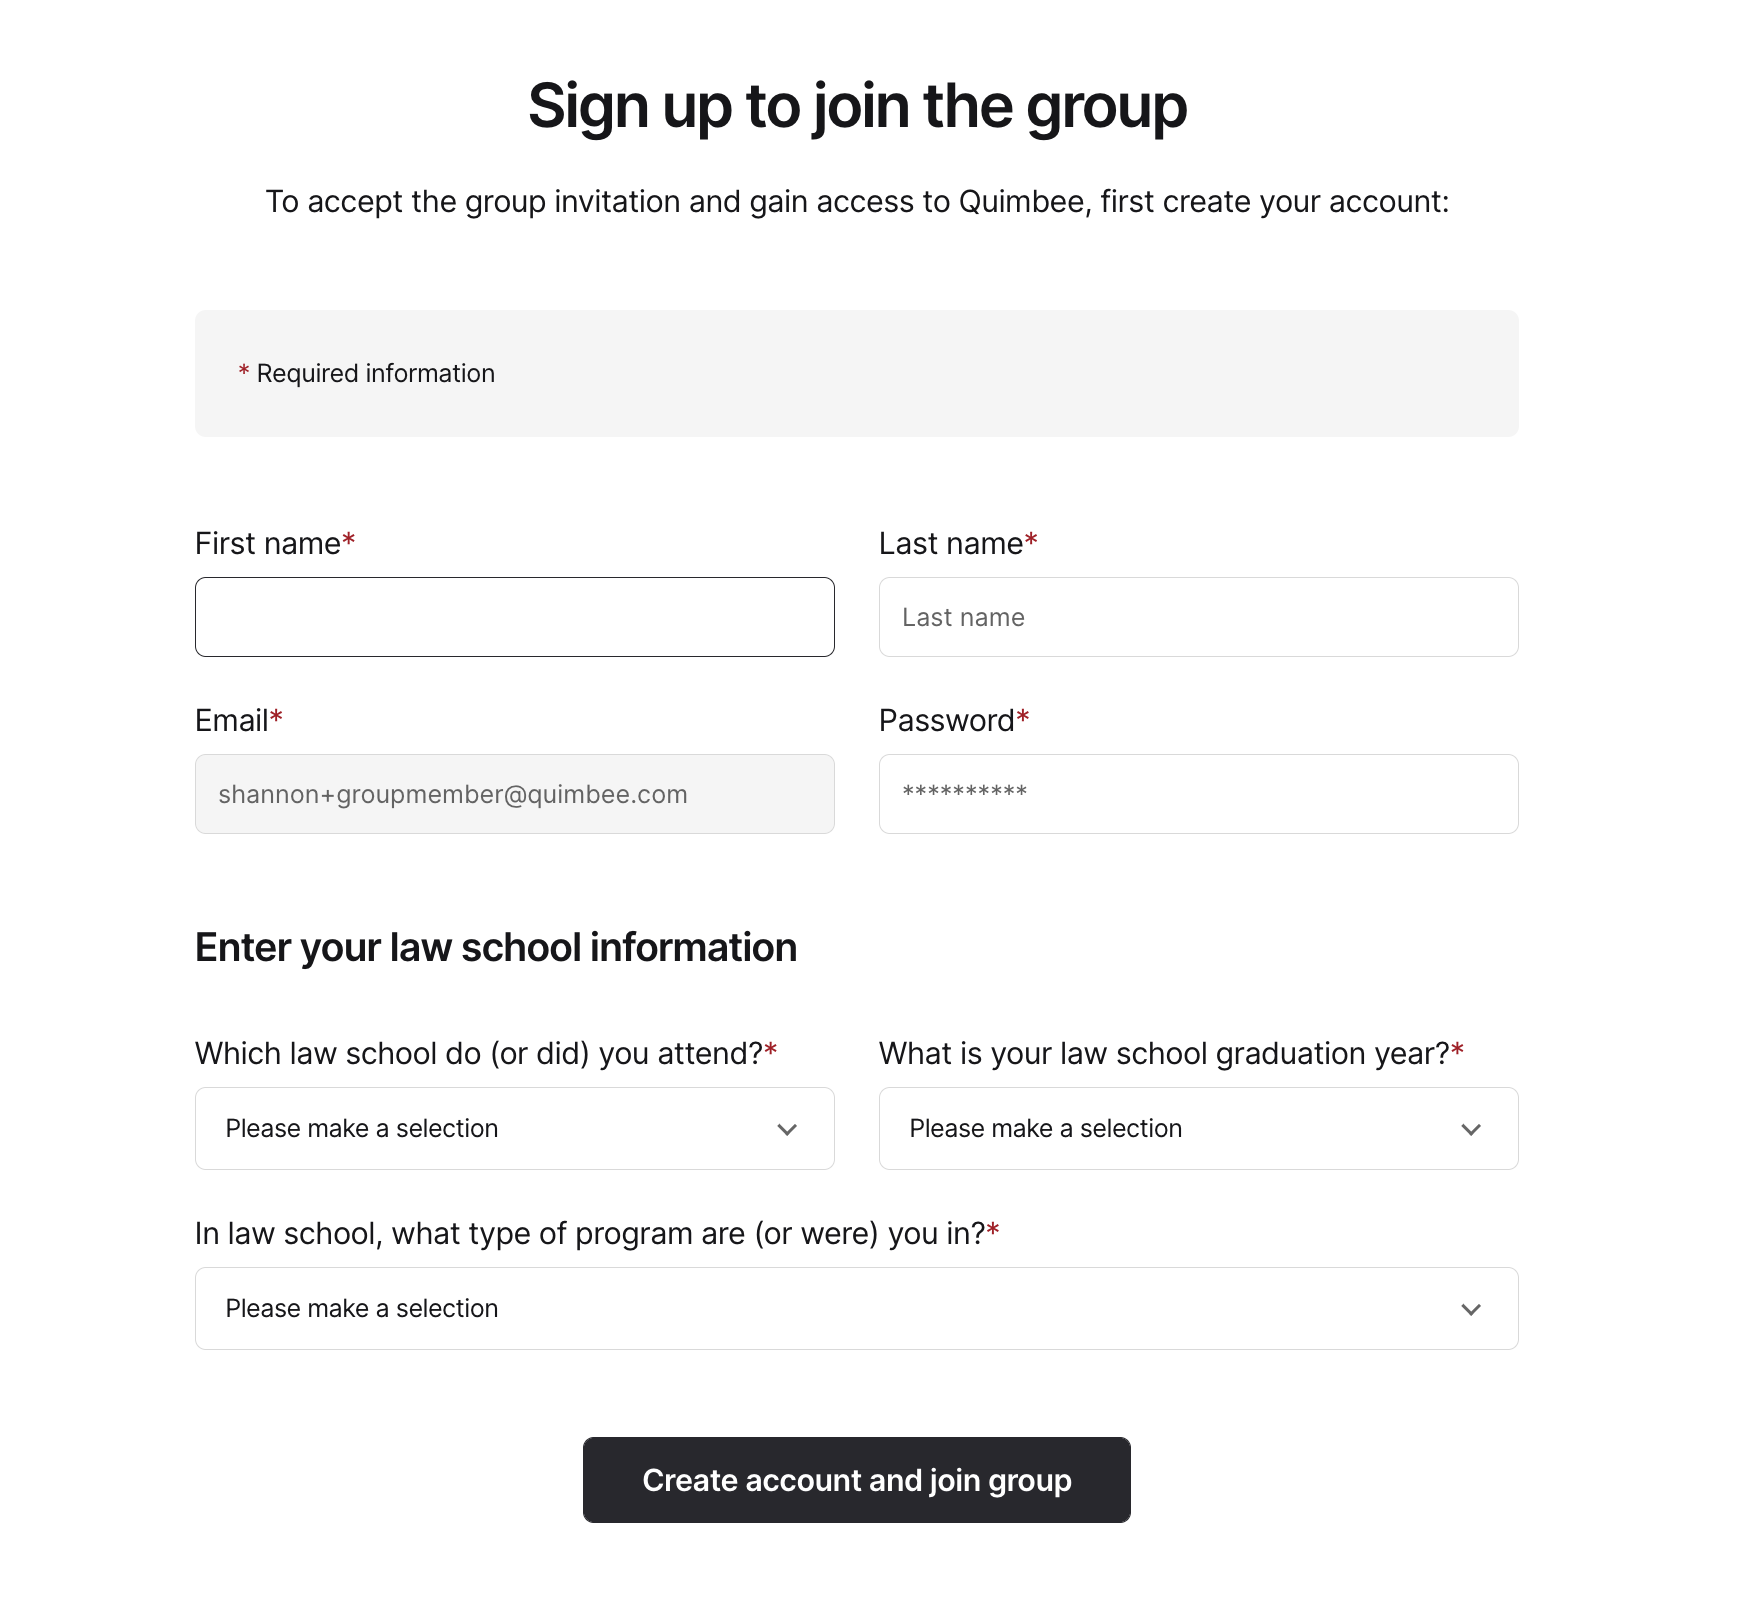Select the Please make a selection text for law school
The width and height of the screenshot is (1754, 1602).
click(x=361, y=1128)
